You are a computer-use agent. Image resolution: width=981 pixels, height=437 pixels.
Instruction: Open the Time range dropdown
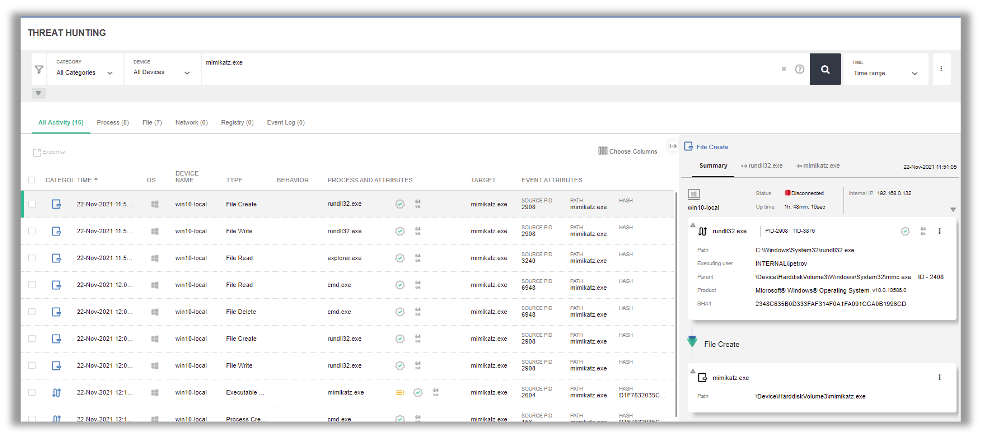pos(886,69)
